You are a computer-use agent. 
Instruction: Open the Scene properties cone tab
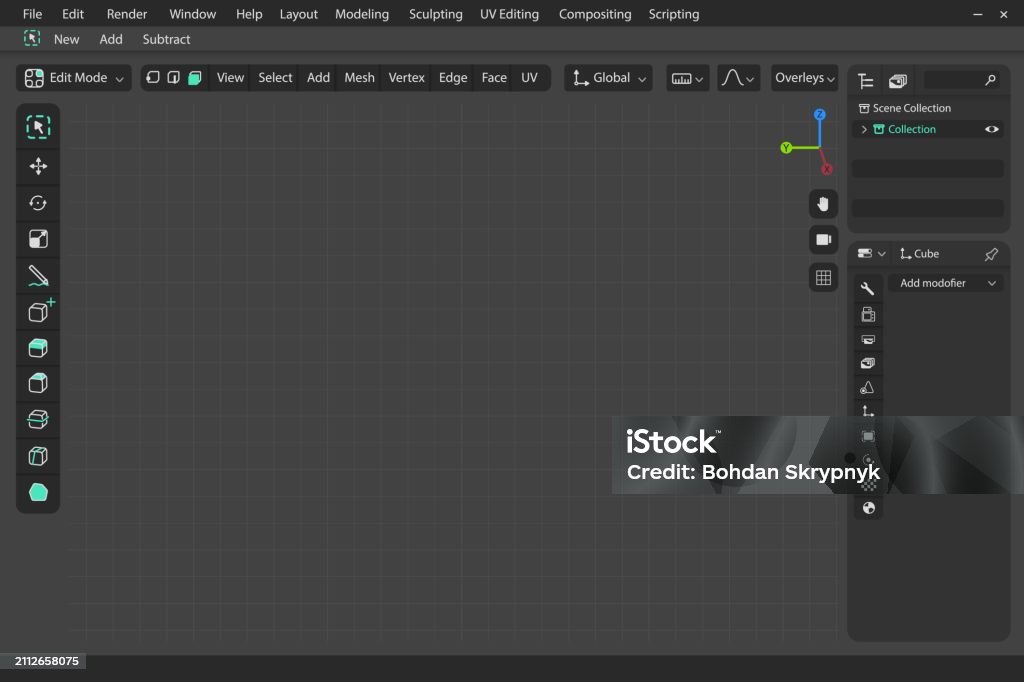(868, 388)
